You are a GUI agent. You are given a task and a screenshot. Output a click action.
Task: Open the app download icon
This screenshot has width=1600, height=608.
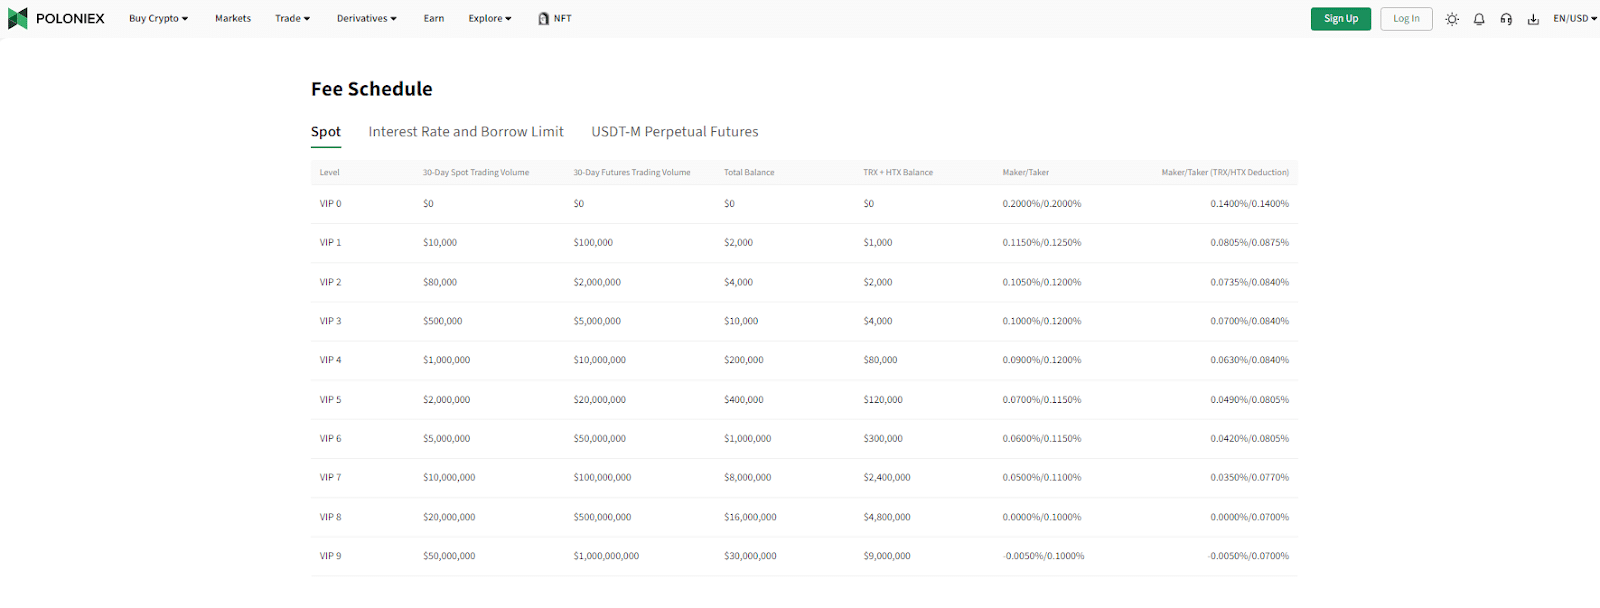coord(1533,19)
